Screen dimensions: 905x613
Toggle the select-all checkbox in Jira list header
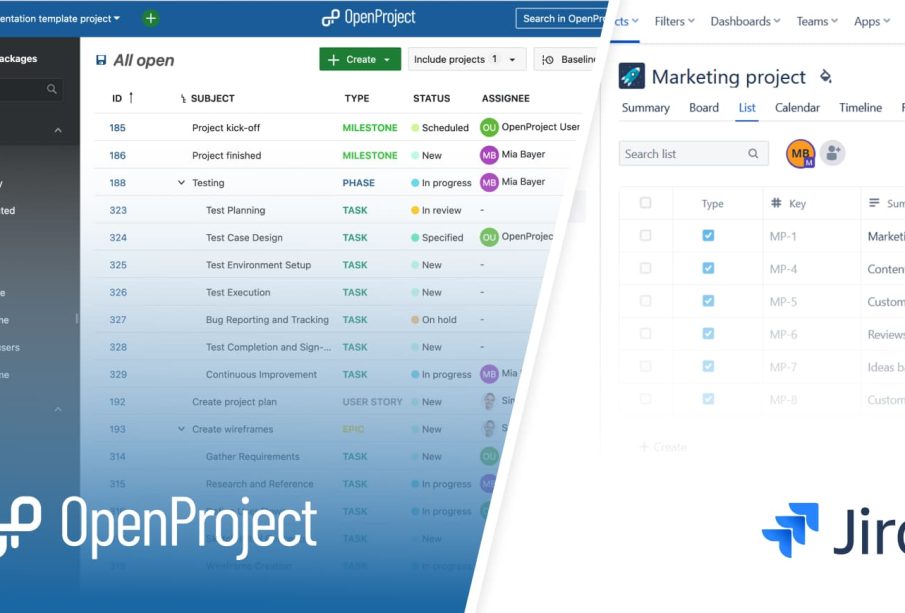(645, 203)
